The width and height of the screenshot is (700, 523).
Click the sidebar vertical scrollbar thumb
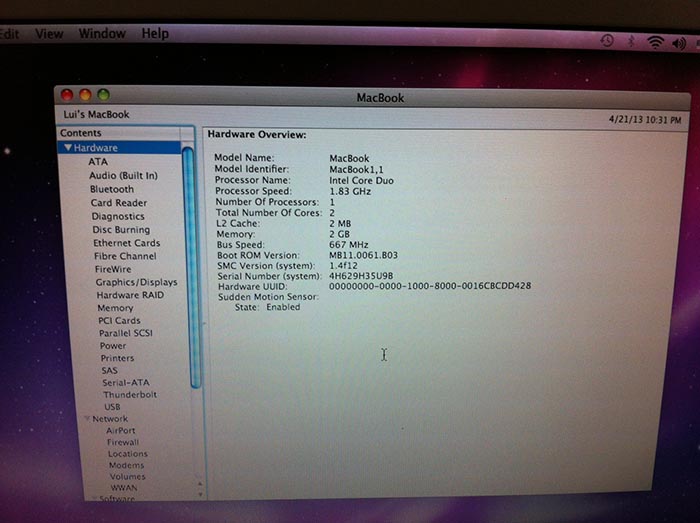point(190,268)
